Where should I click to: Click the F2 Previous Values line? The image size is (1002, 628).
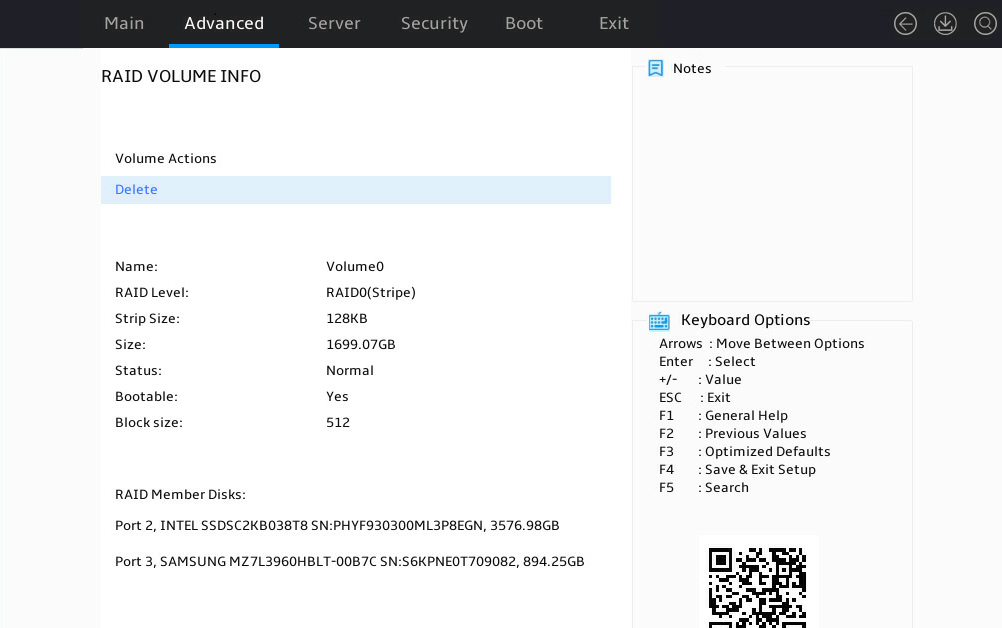coord(732,434)
